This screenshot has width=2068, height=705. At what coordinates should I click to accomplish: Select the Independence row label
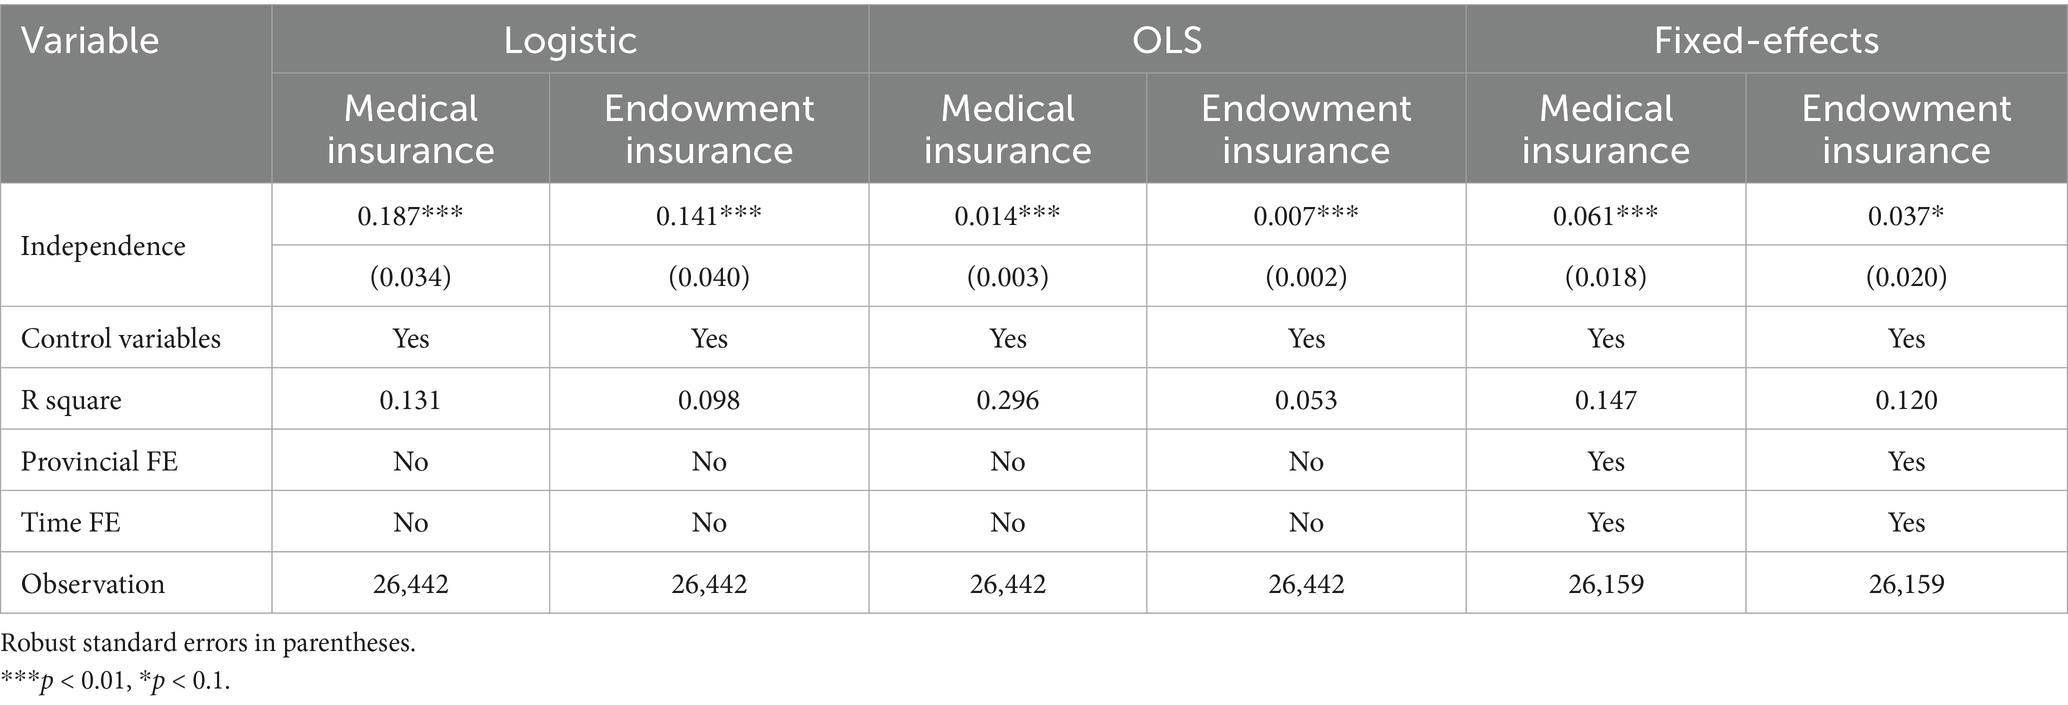(103, 246)
